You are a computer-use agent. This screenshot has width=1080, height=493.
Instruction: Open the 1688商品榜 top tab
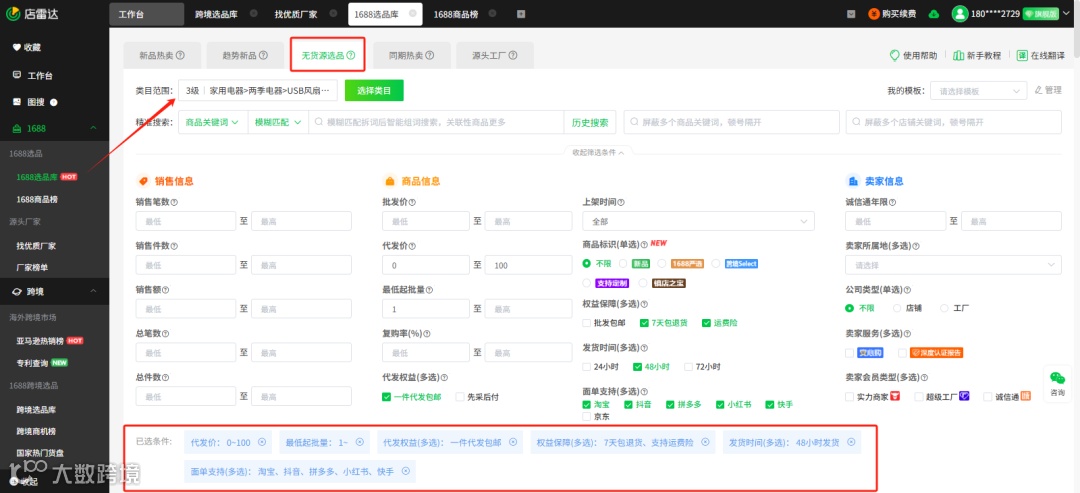coord(456,14)
